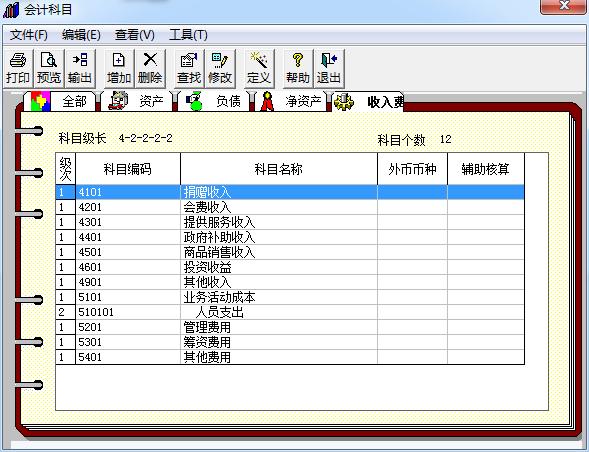This screenshot has height=452, width=589.
Task: Click the 定义 wand icon
Action: [259, 69]
